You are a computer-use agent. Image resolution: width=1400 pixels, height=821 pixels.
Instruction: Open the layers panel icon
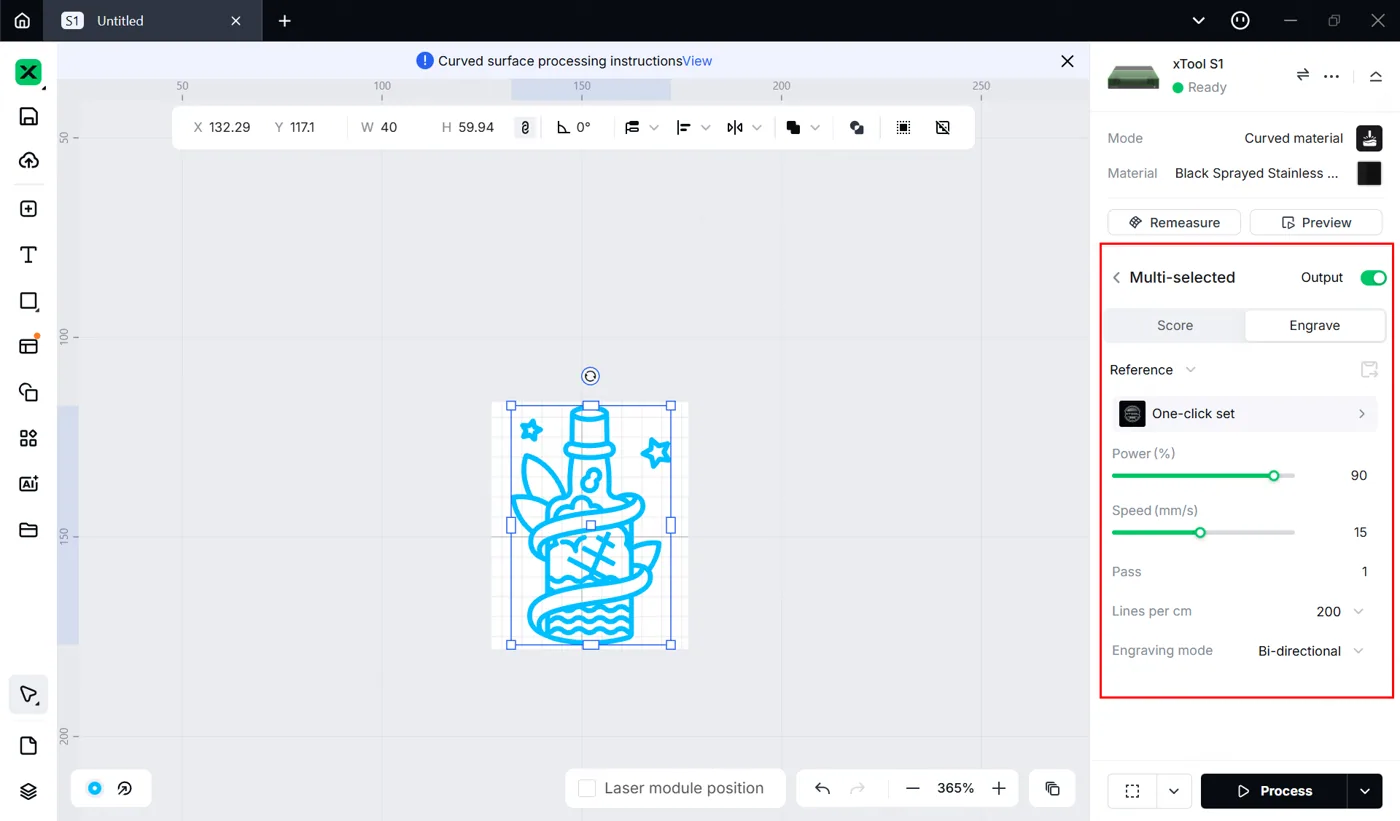(x=28, y=791)
